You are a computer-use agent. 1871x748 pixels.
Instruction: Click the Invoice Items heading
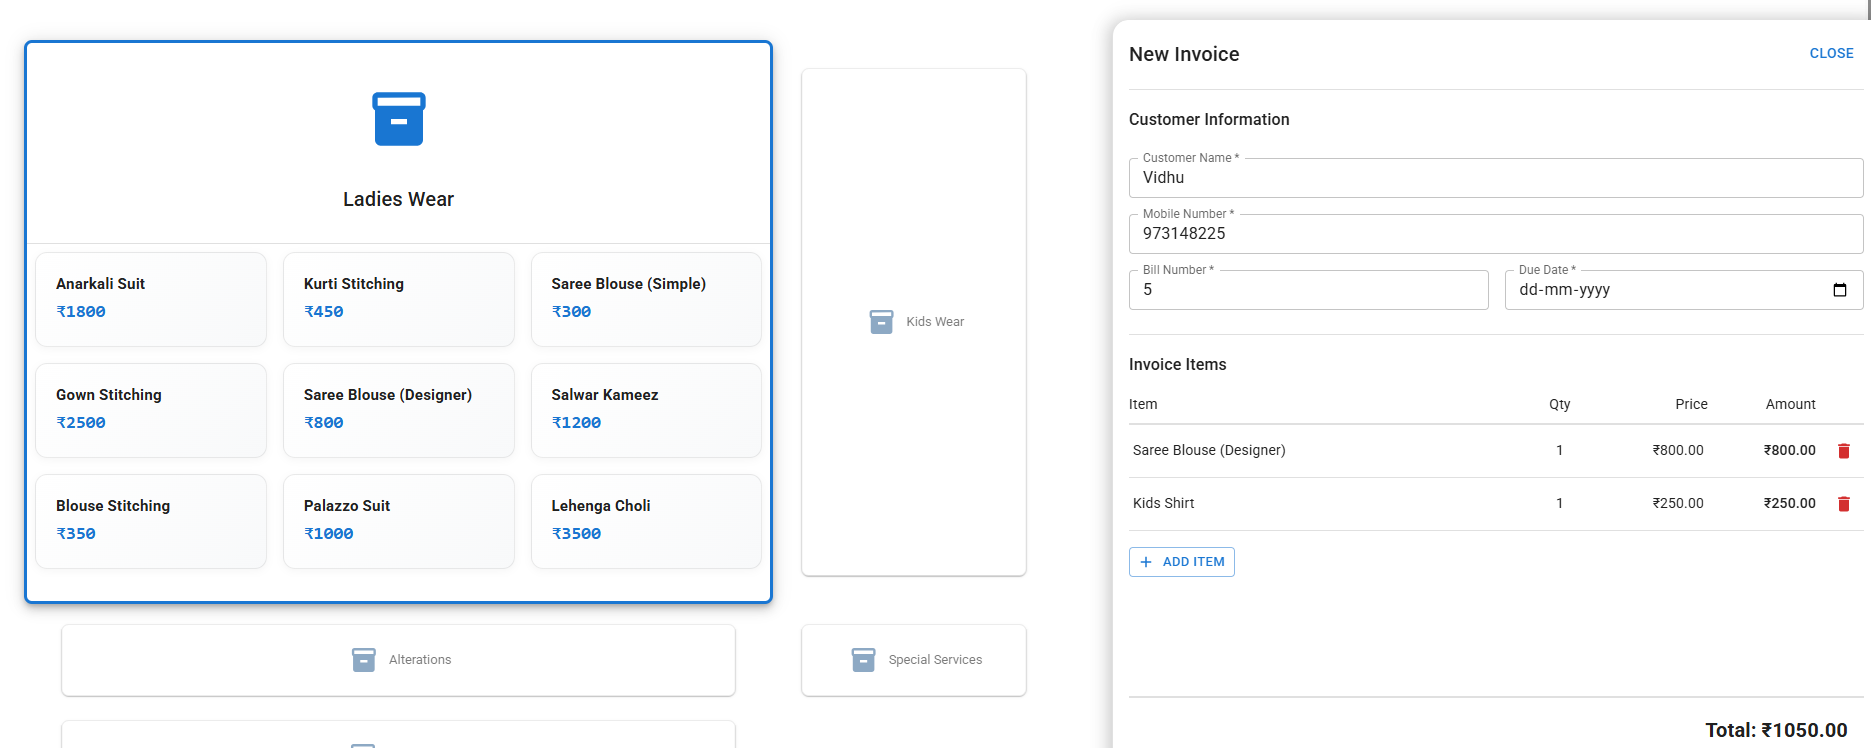tap(1177, 365)
